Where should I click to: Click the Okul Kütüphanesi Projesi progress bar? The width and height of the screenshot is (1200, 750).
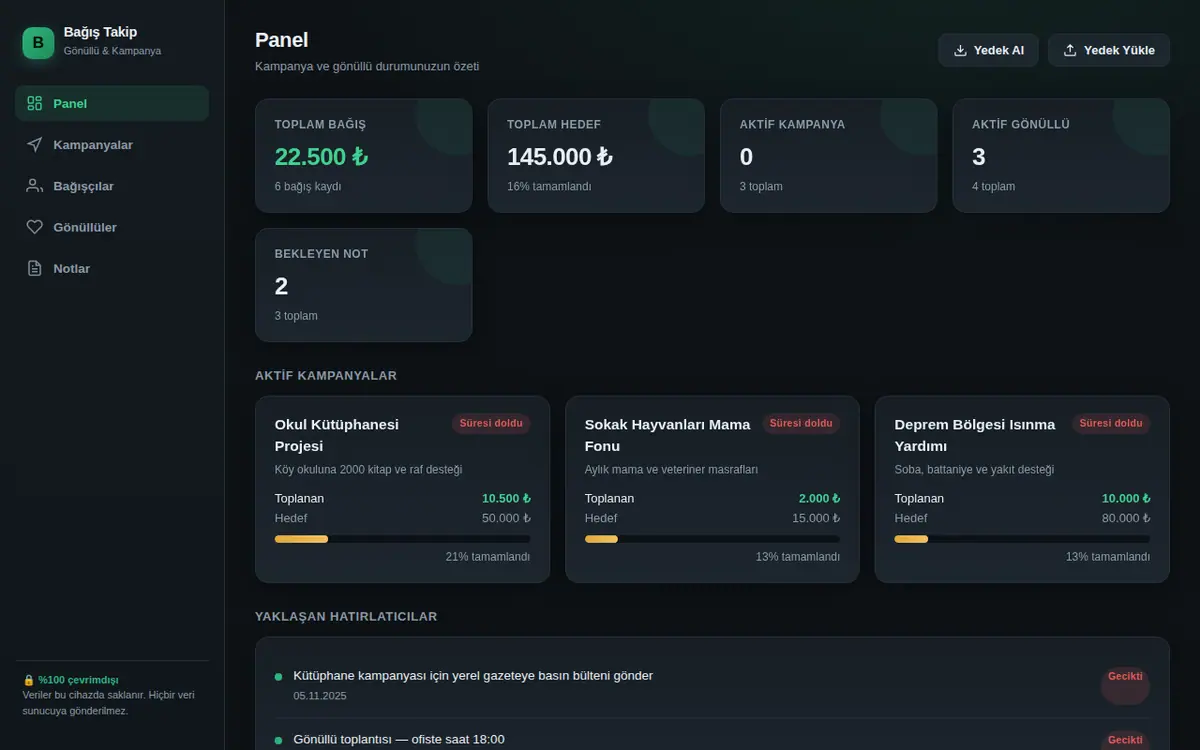402,539
